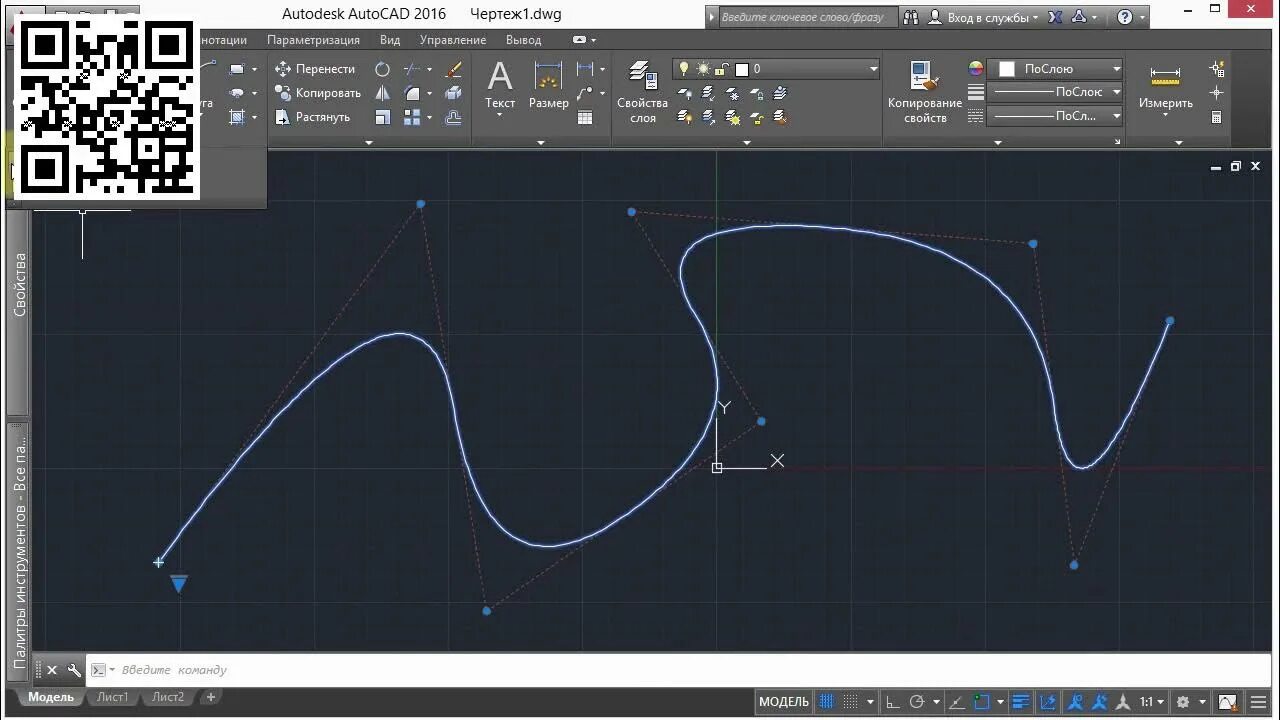The image size is (1280, 720).
Task: Open the Quick Calculator icon
Action: click(1217, 117)
